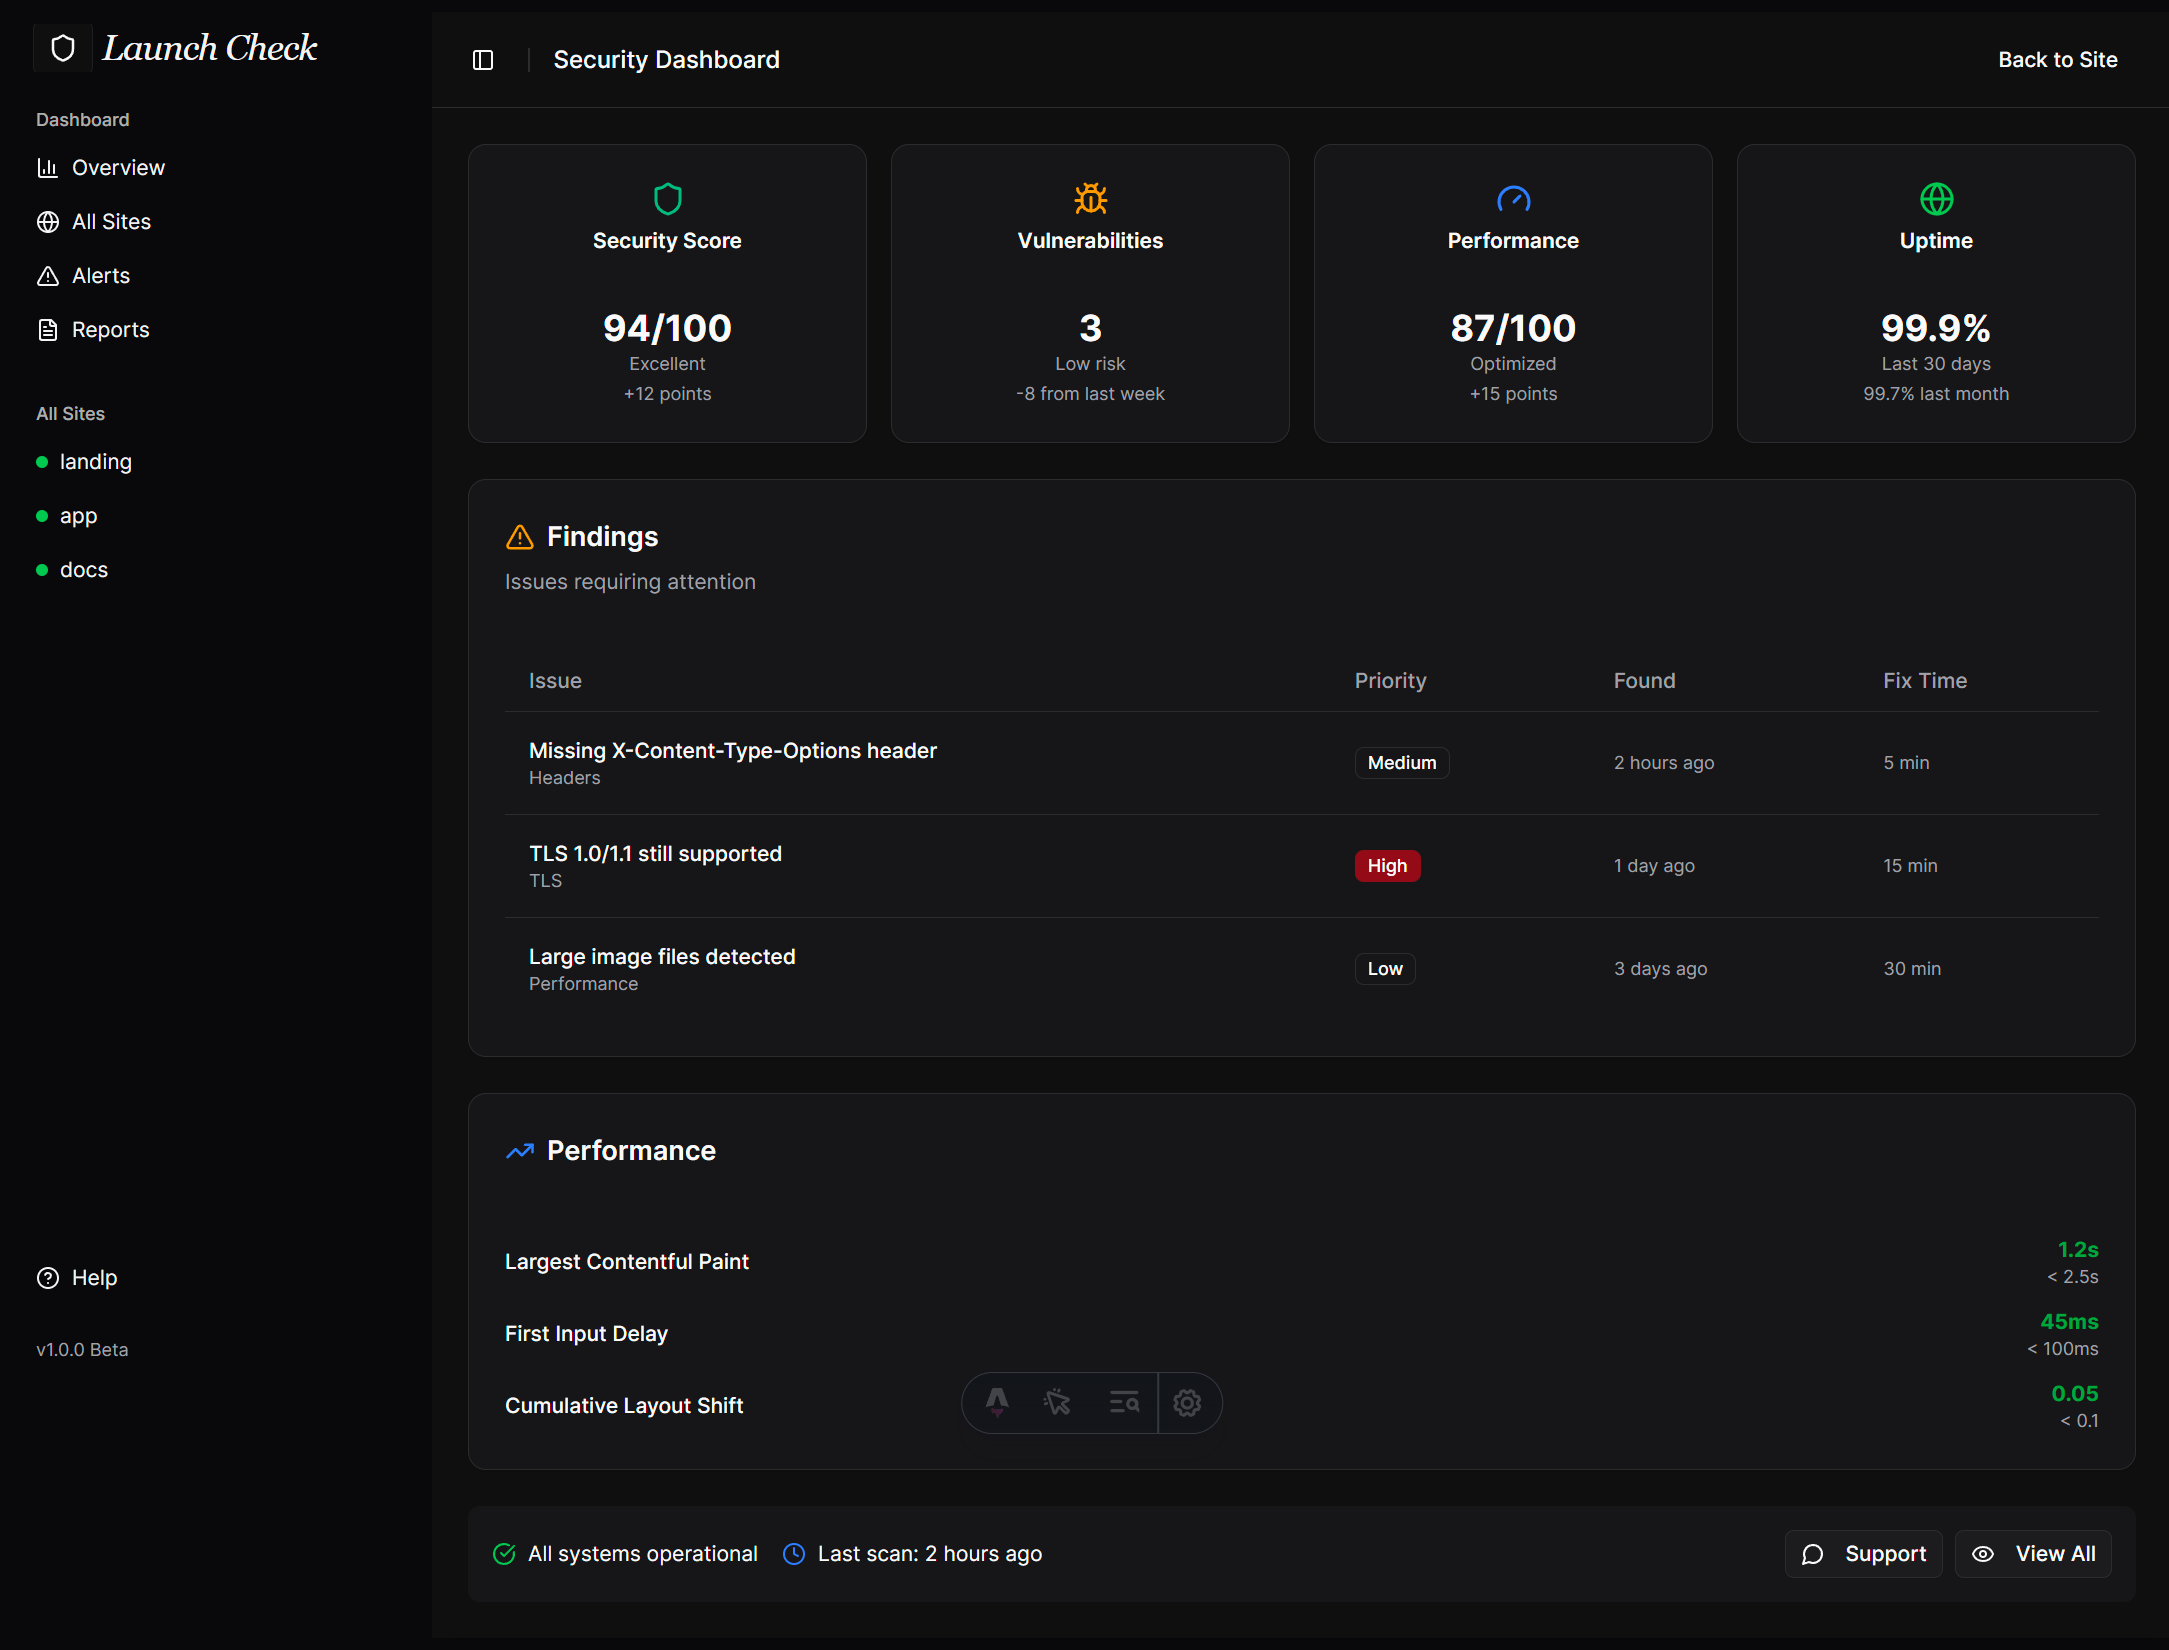Click the Vulnerabilities bug icon
The width and height of the screenshot is (2169, 1650).
click(1090, 198)
